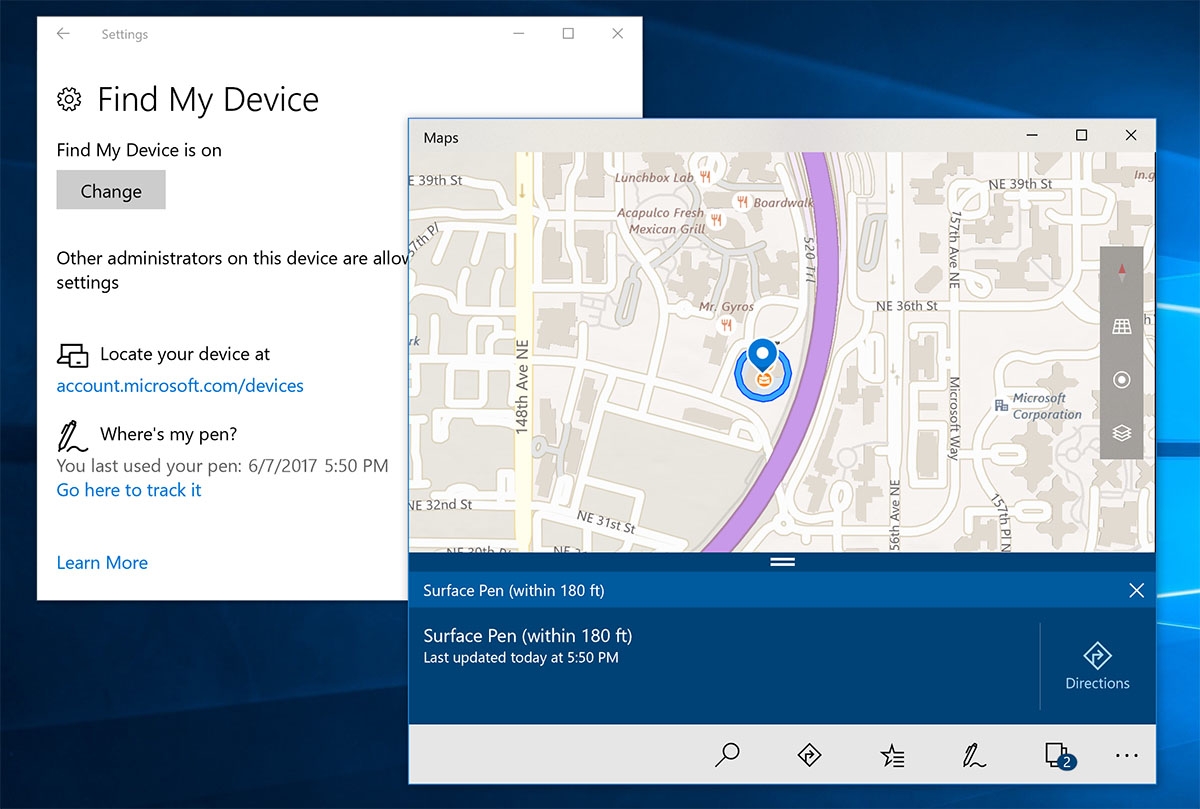Open map views icon showing badge 2
Screen dimensions: 1200x809
click(1056, 755)
